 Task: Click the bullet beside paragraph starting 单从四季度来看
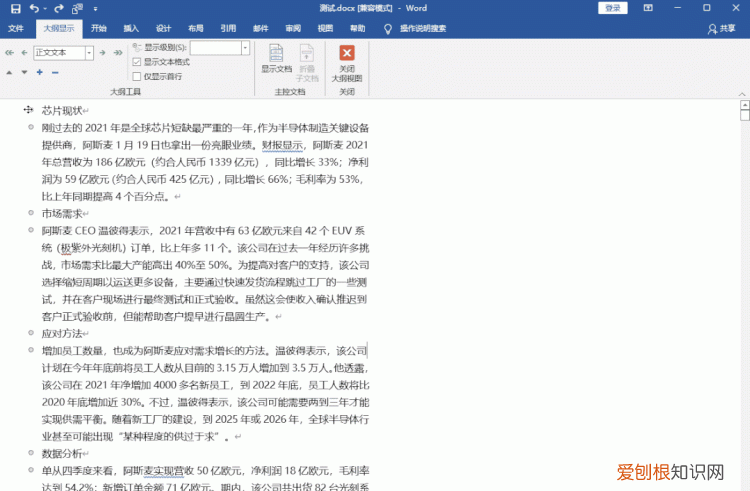31,470
